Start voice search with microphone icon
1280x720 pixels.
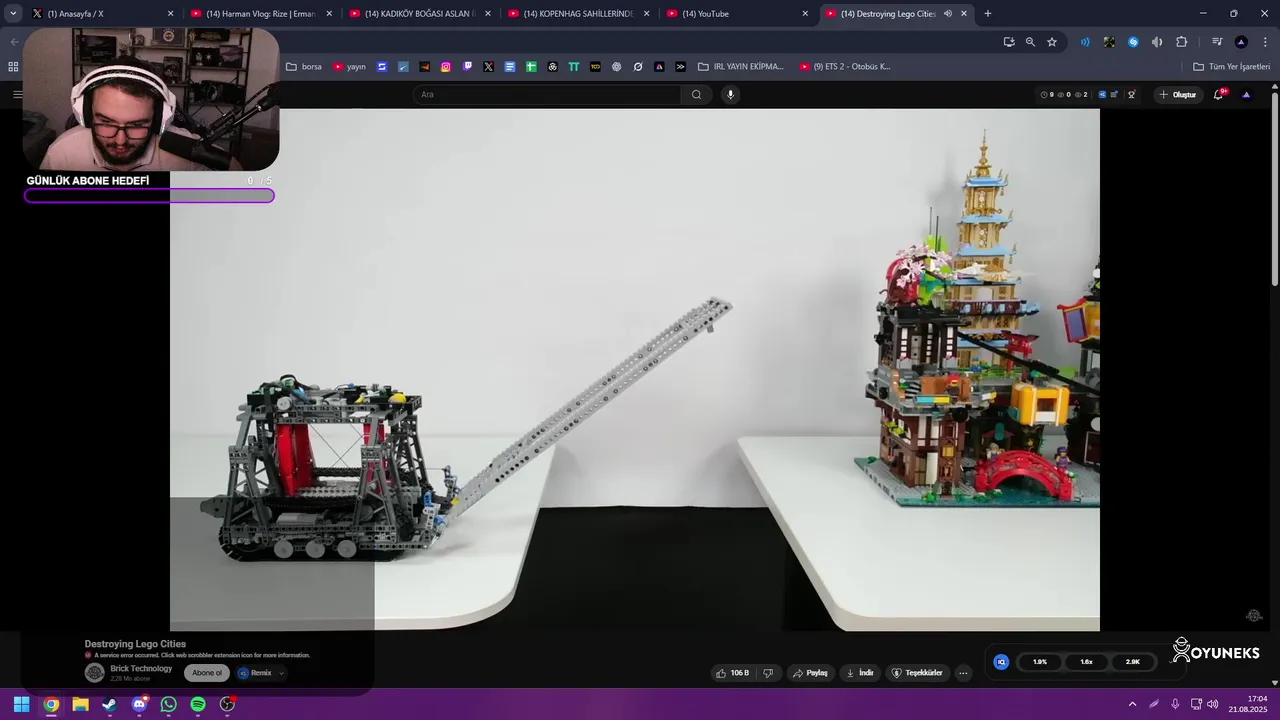[730, 95]
